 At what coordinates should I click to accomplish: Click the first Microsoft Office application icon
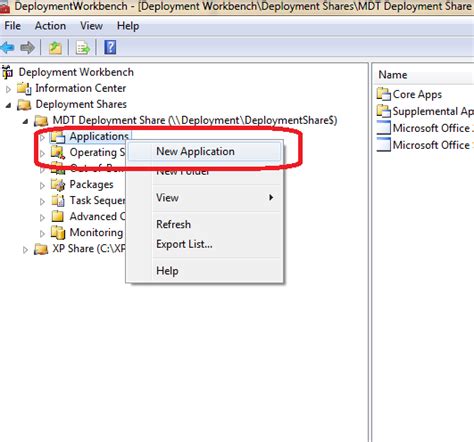(x=383, y=128)
